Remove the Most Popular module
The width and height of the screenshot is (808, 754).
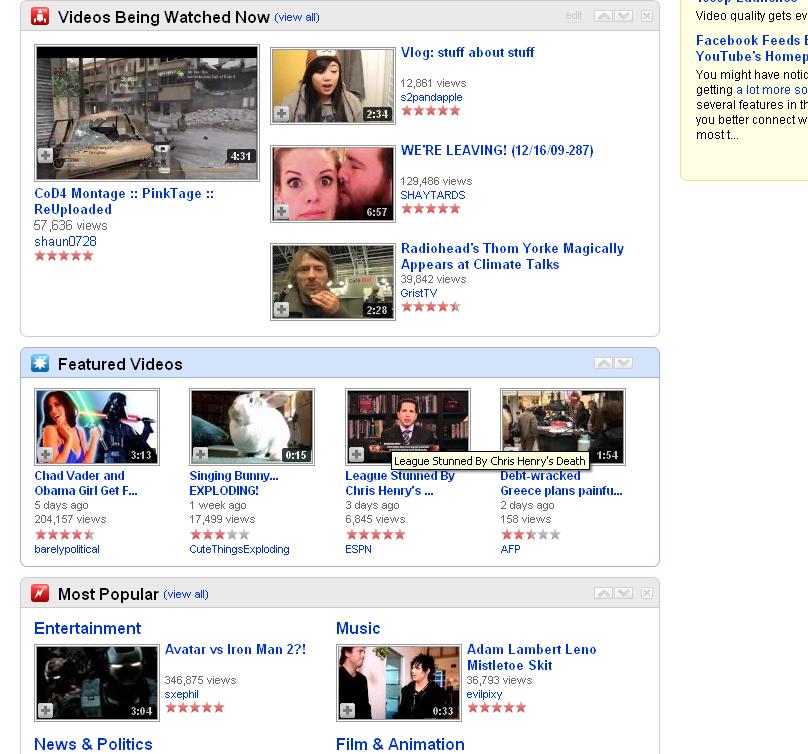[x=647, y=593]
